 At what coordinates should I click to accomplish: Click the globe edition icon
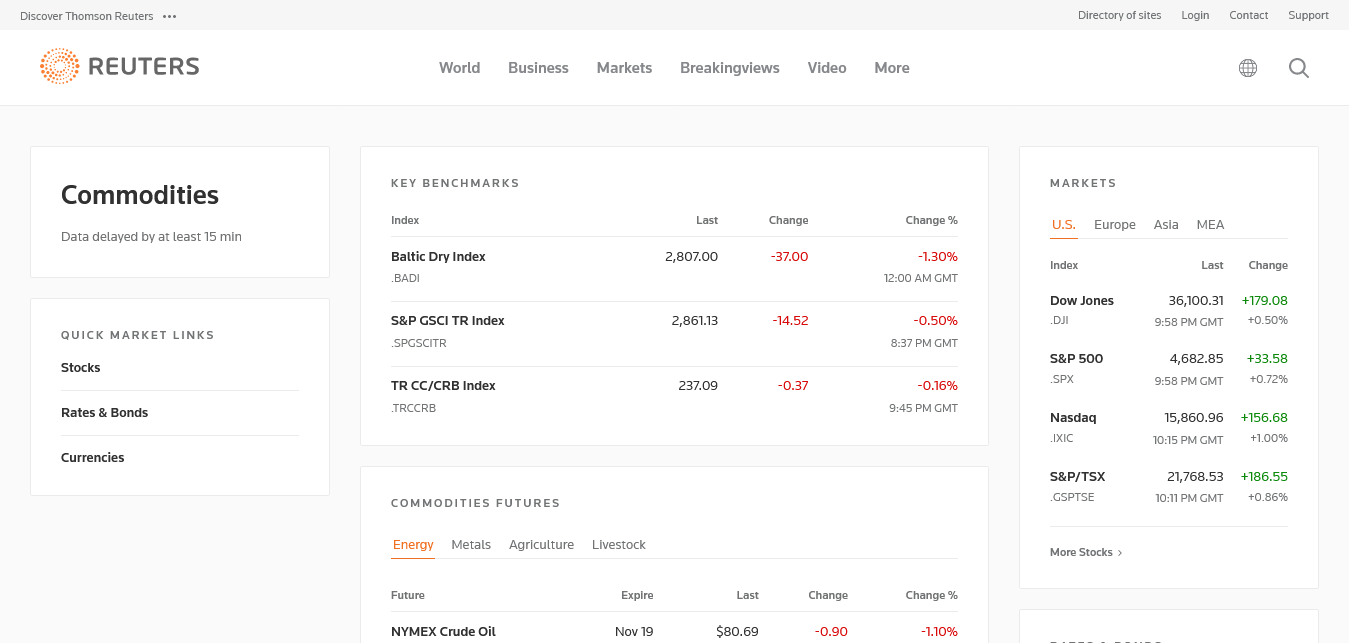pyautogui.click(x=1247, y=68)
